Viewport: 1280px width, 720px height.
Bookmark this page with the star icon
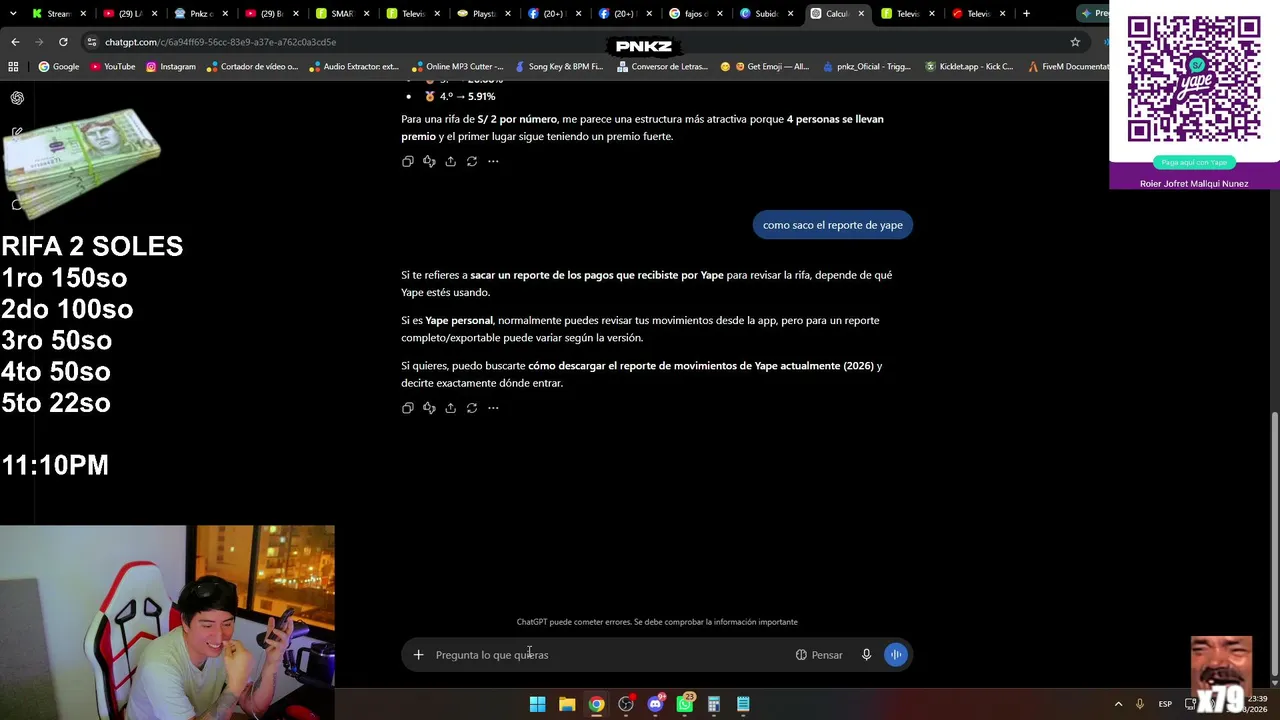tap(1075, 42)
